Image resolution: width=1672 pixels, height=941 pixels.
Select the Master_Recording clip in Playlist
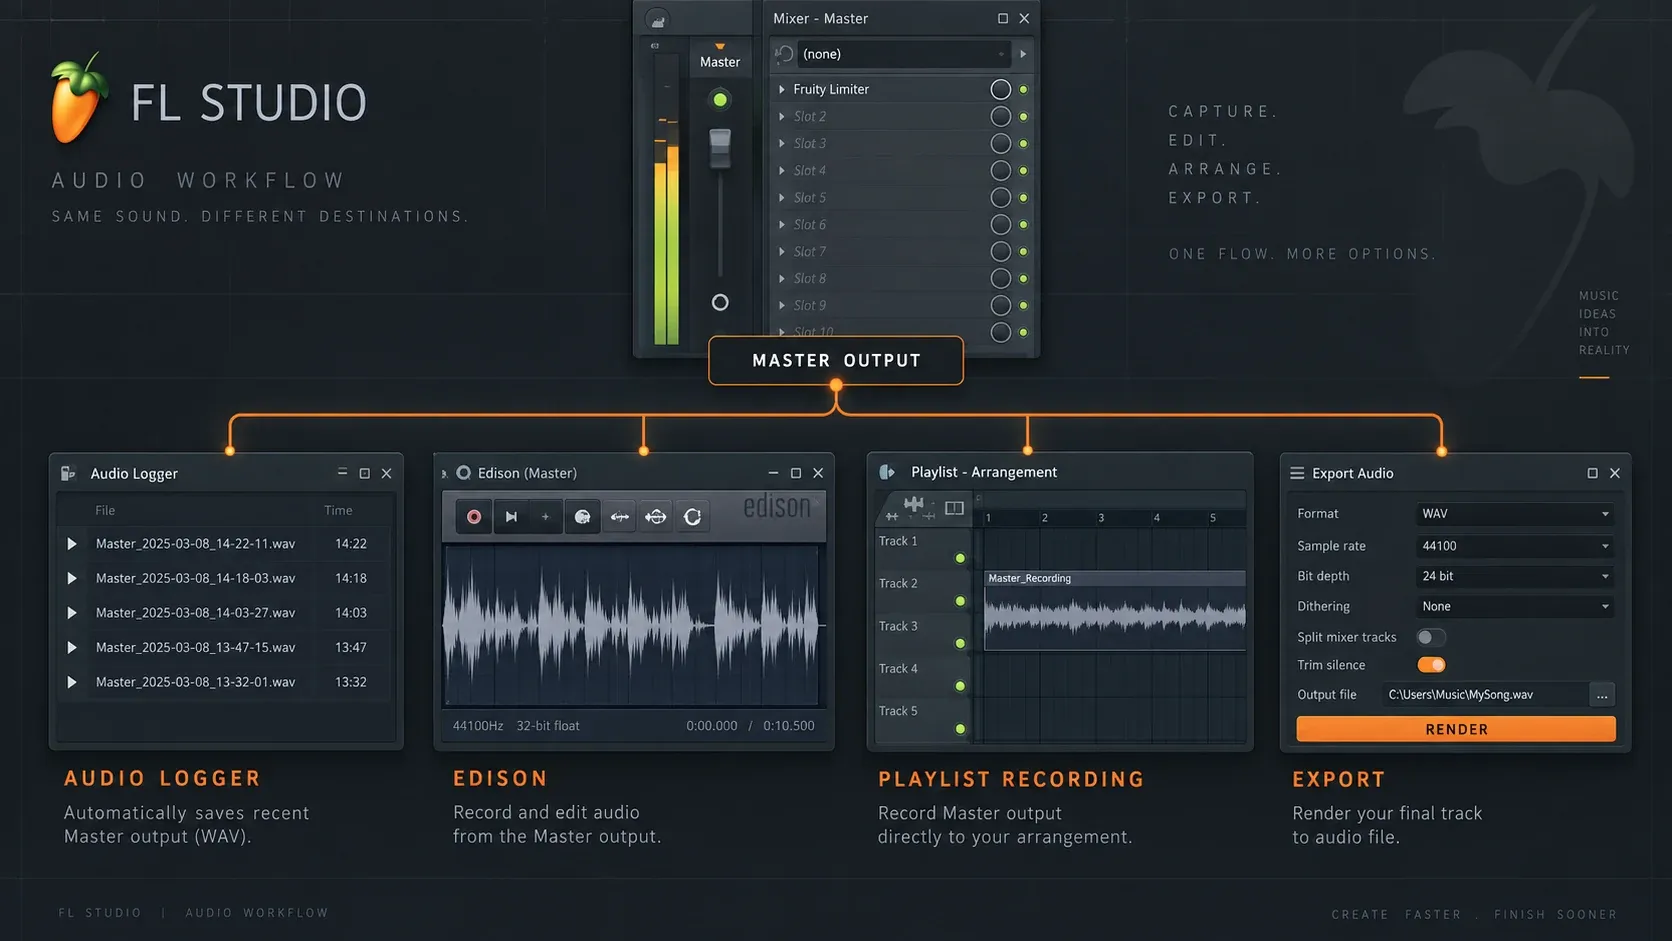coord(1115,610)
